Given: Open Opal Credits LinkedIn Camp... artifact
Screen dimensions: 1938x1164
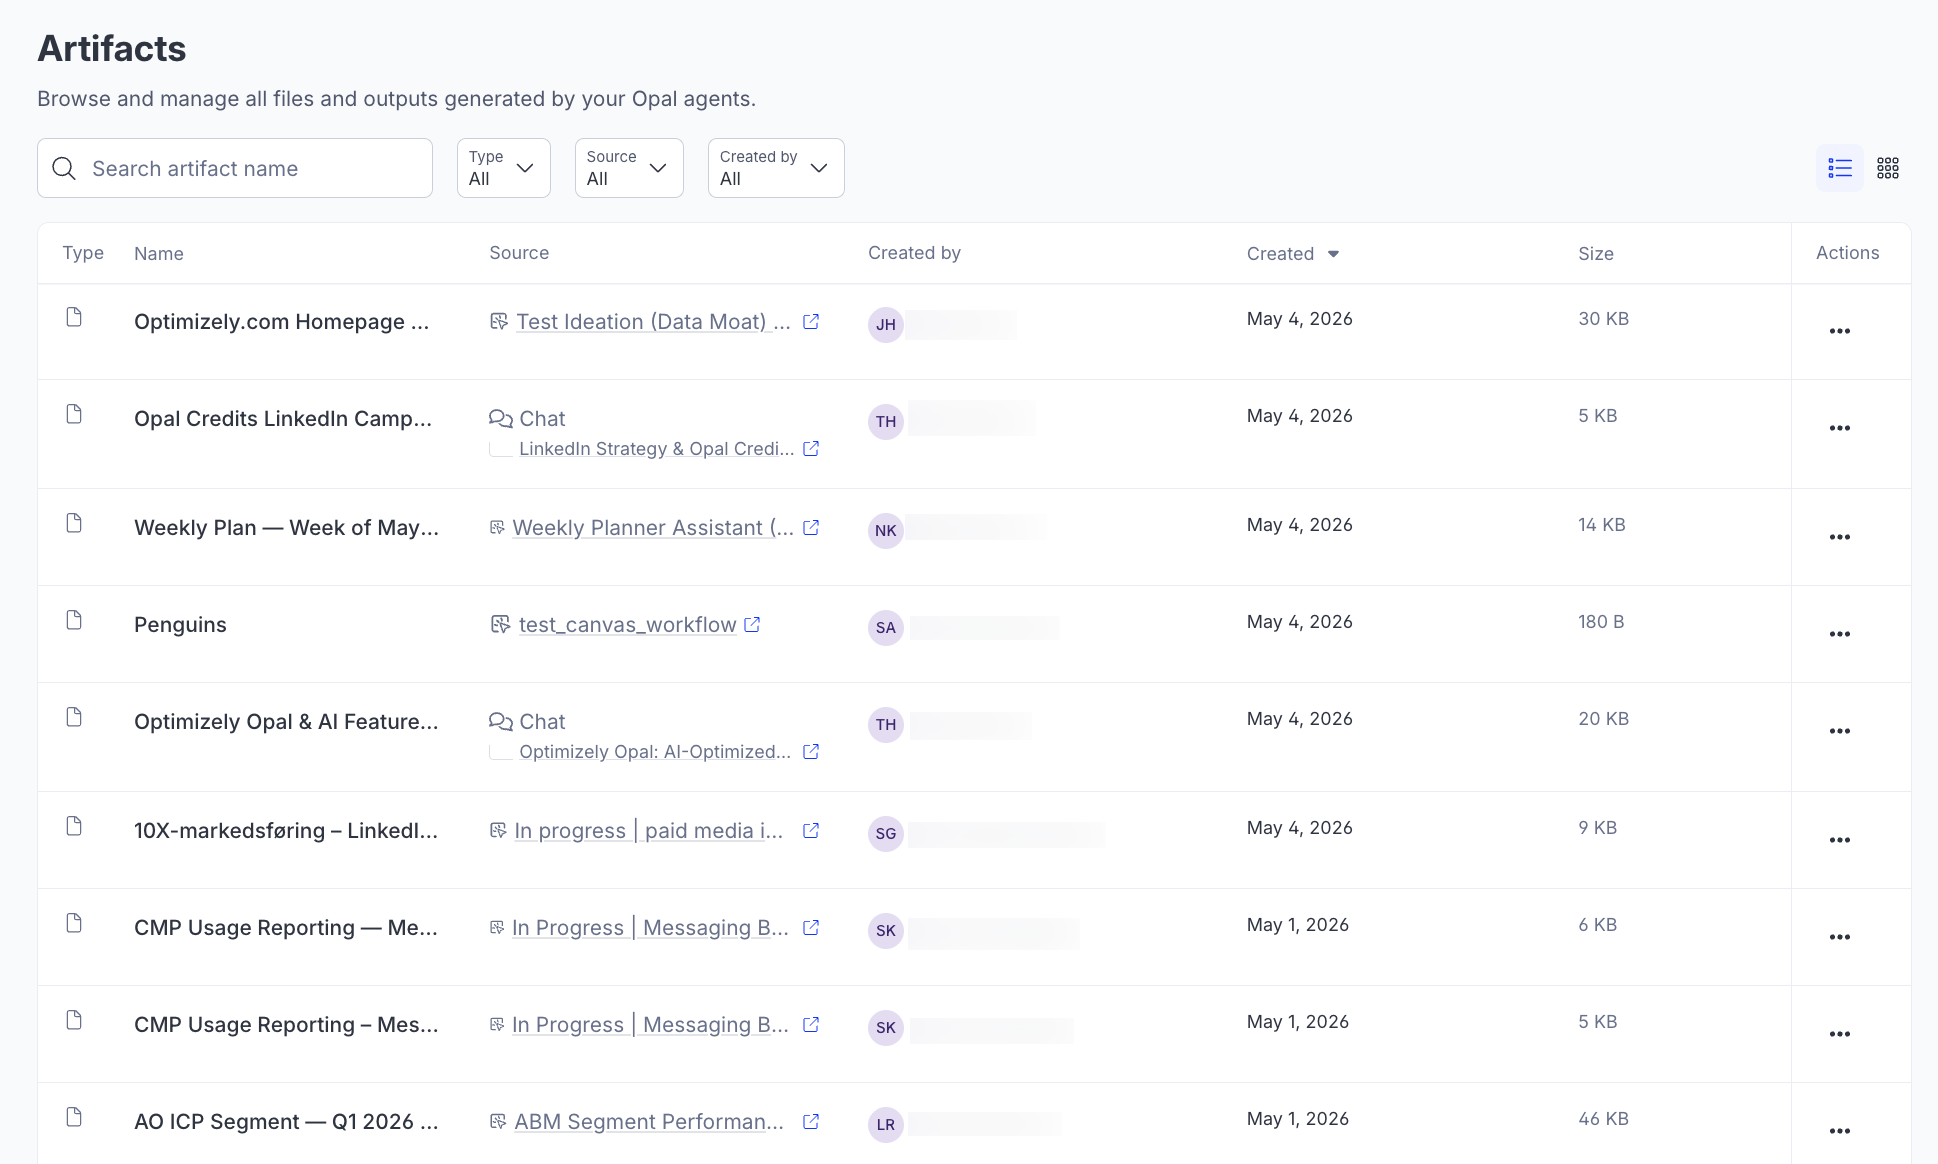Looking at the screenshot, I should [x=283, y=418].
